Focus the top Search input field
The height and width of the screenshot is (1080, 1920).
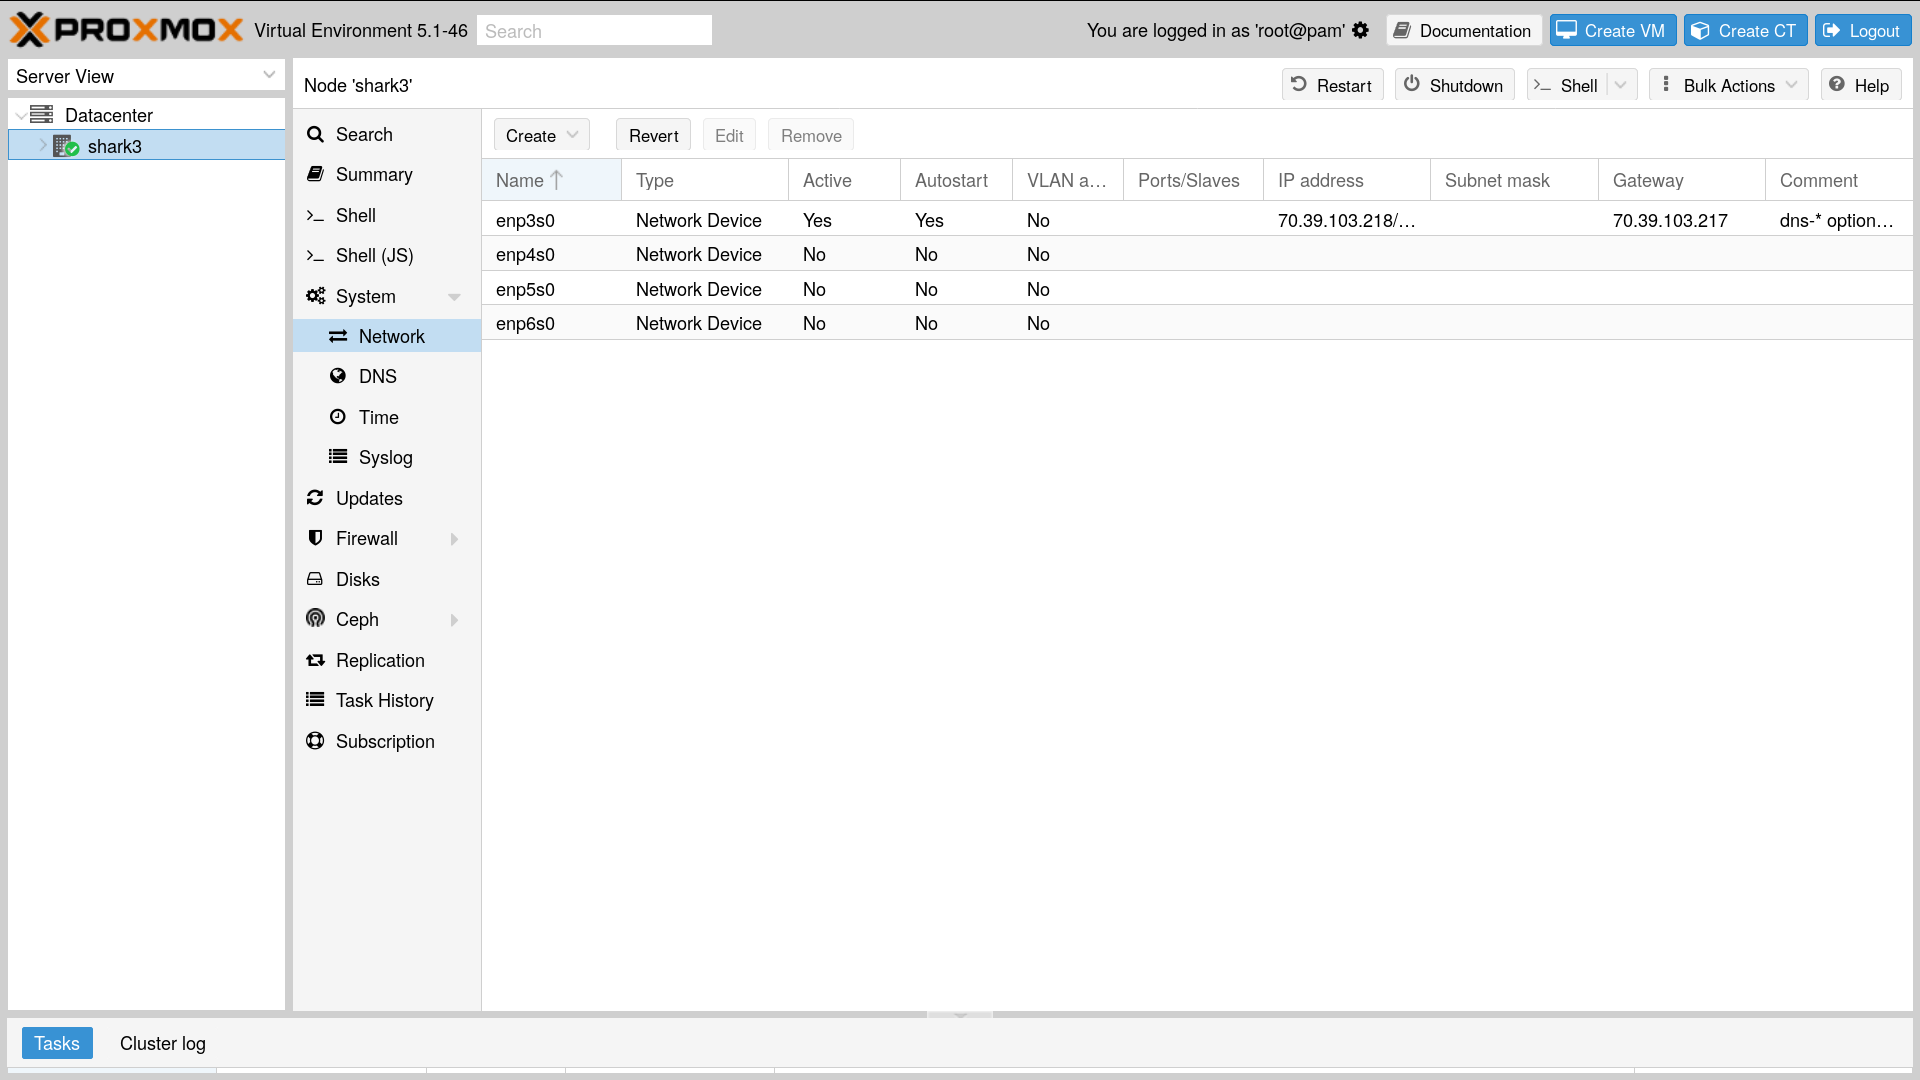594,31
